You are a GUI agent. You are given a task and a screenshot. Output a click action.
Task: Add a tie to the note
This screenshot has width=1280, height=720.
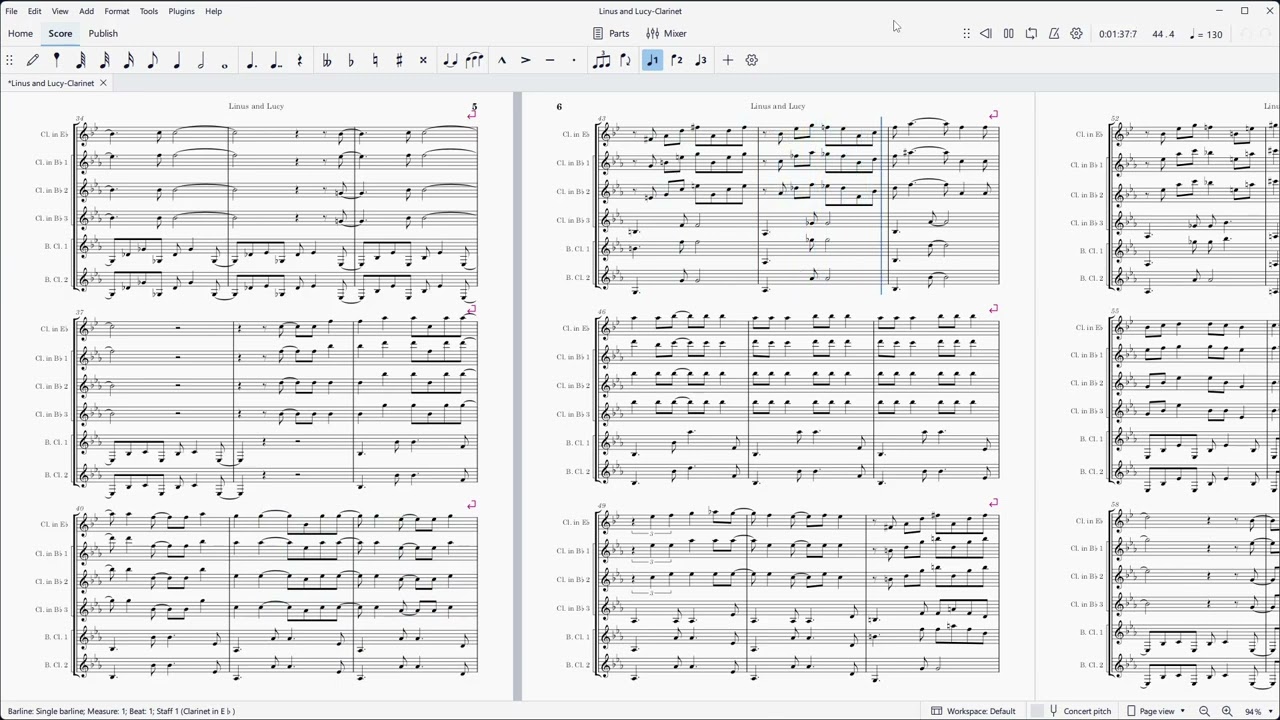pos(450,60)
